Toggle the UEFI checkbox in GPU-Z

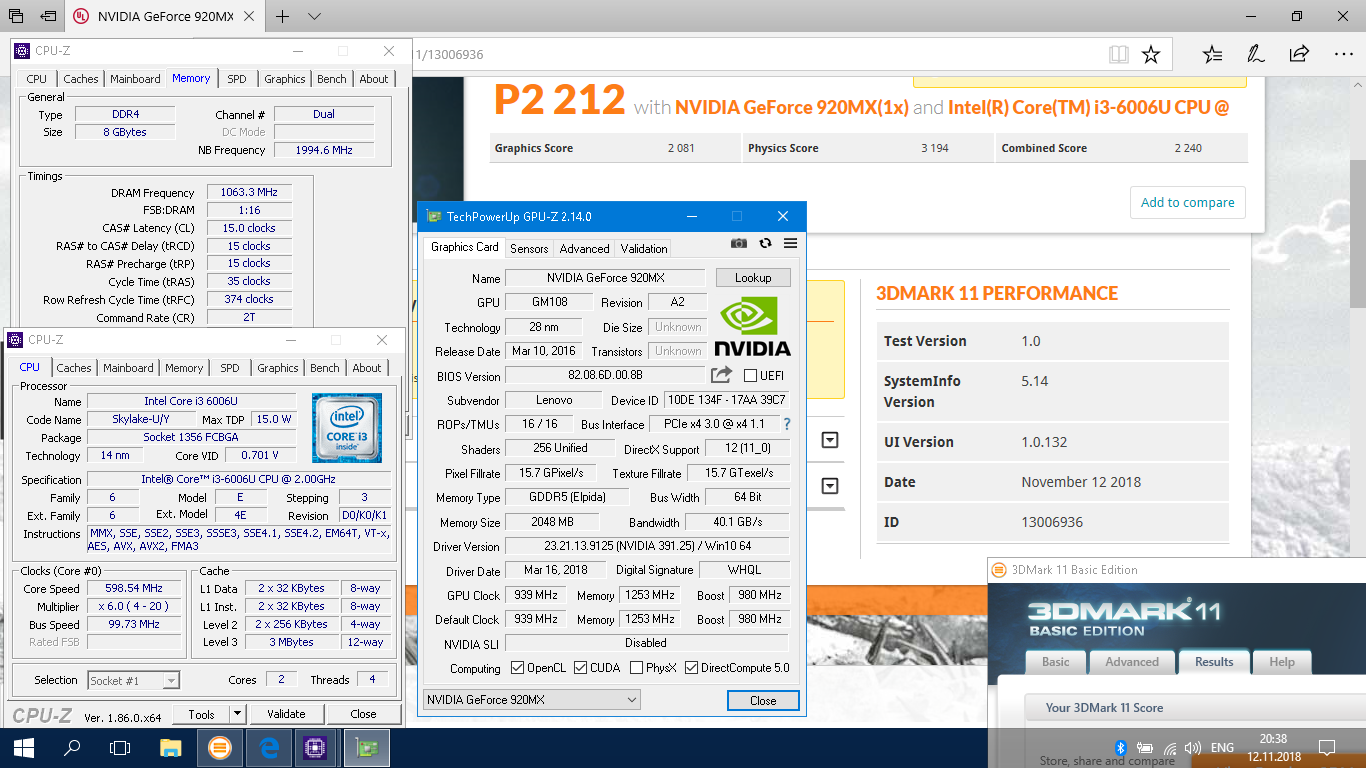tap(751, 375)
